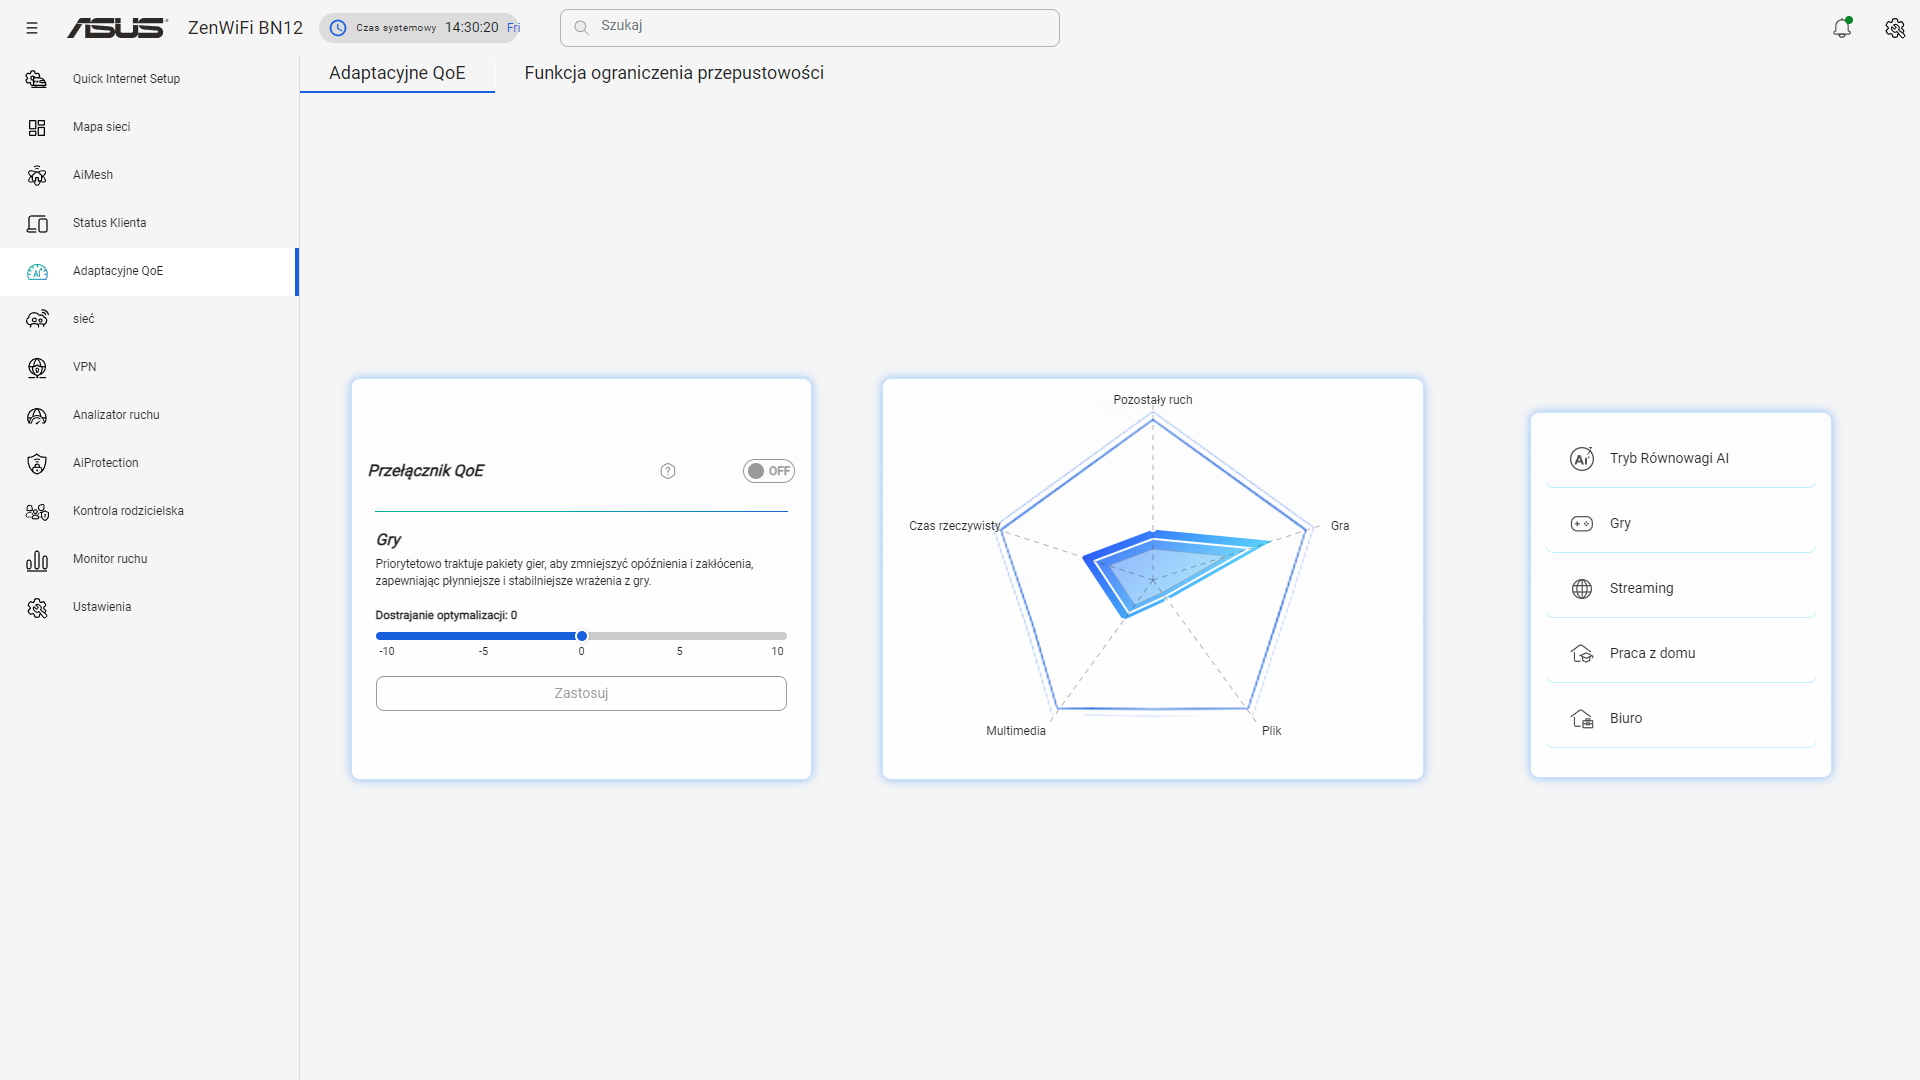1920x1080 pixels.
Task: Click the Pozostały ruch chart label
Action: pos(1153,400)
